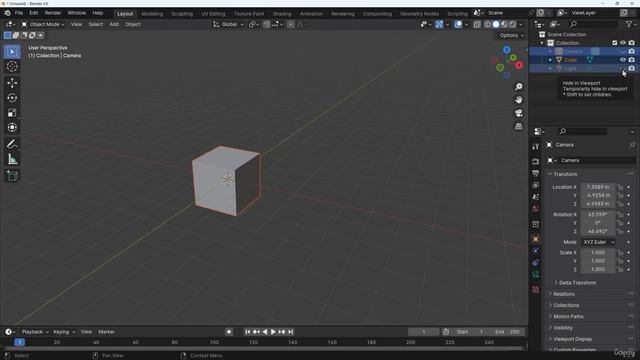This screenshot has height=360, width=640.
Task: Play the animation forward
Action: click(x=273, y=332)
